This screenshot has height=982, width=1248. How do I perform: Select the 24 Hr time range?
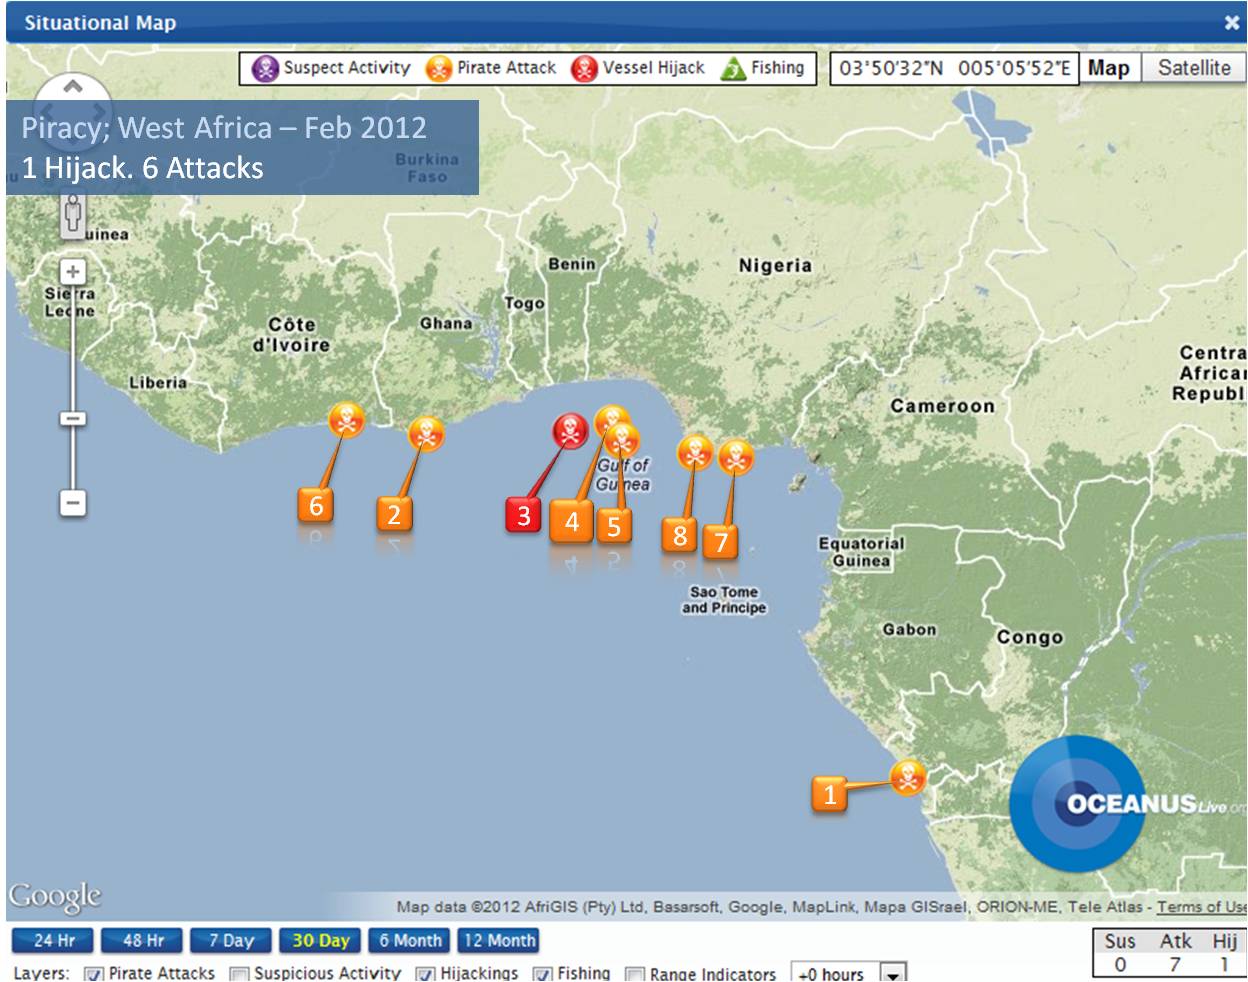coord(53,940)
